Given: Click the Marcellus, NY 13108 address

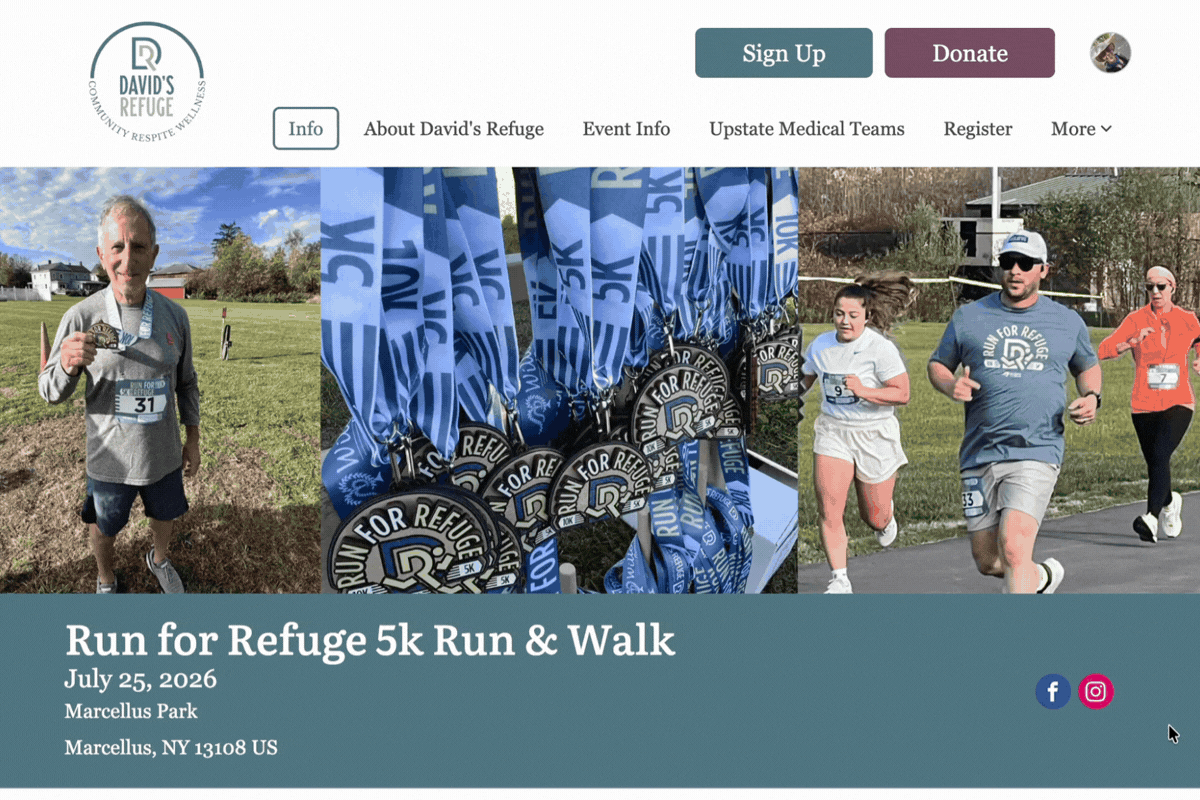Looking at the screenshot, I should click(x=171, y=748).
